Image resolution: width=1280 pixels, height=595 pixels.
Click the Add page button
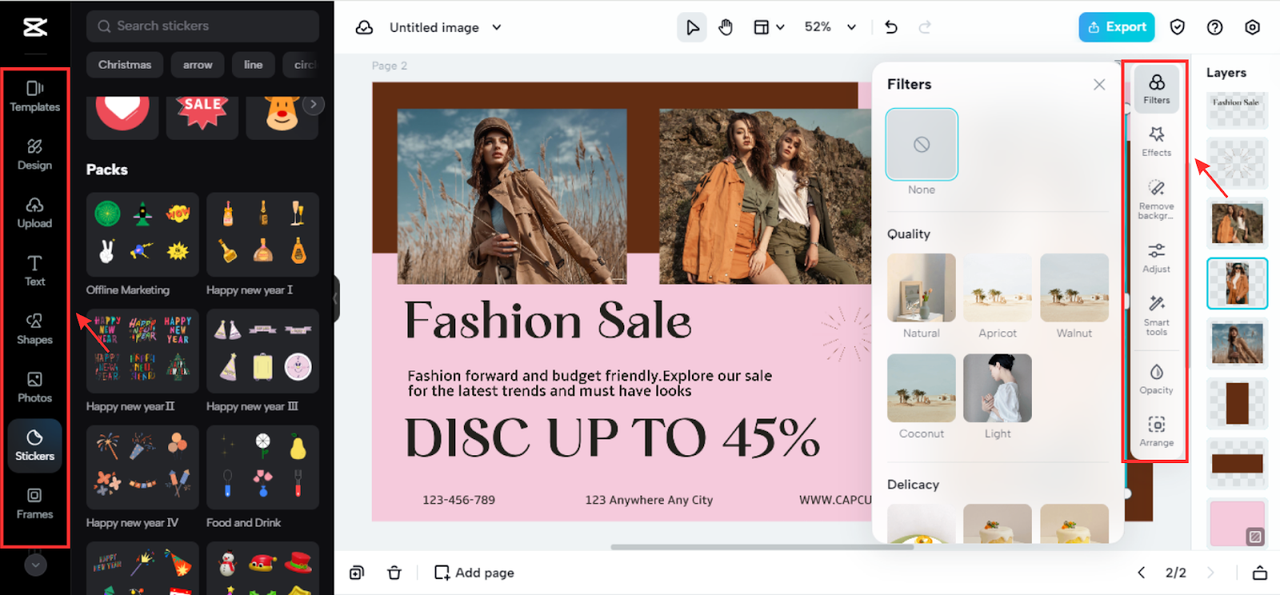[x=474, y=573]
